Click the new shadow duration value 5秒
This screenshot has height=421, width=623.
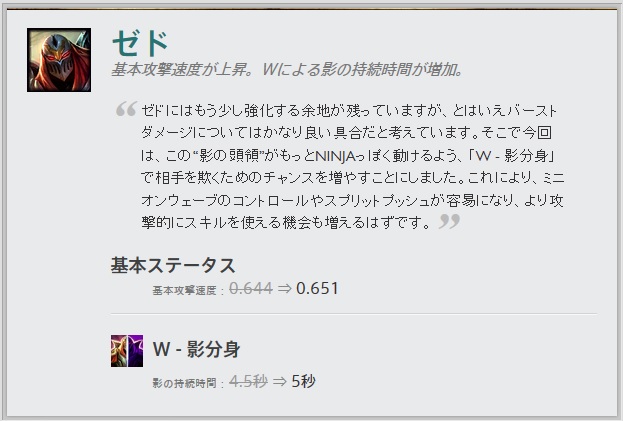pyautogui.click(x=304, y=381)
